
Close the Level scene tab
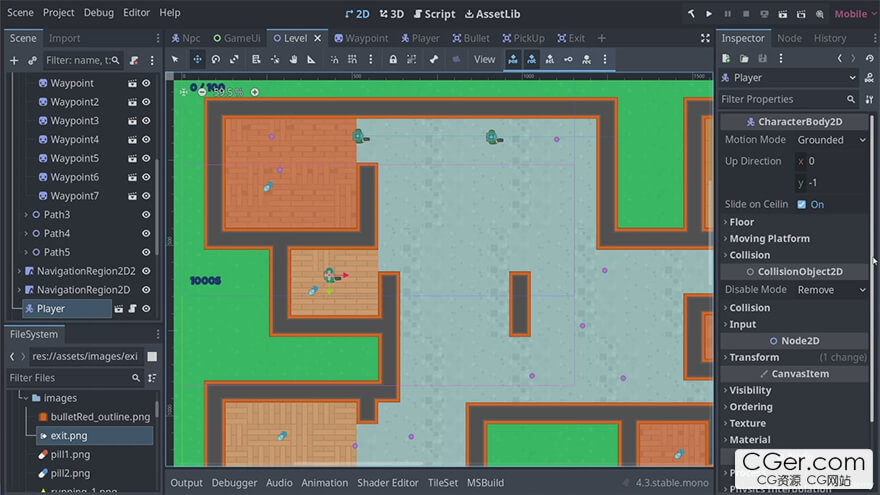pos(318,38)
